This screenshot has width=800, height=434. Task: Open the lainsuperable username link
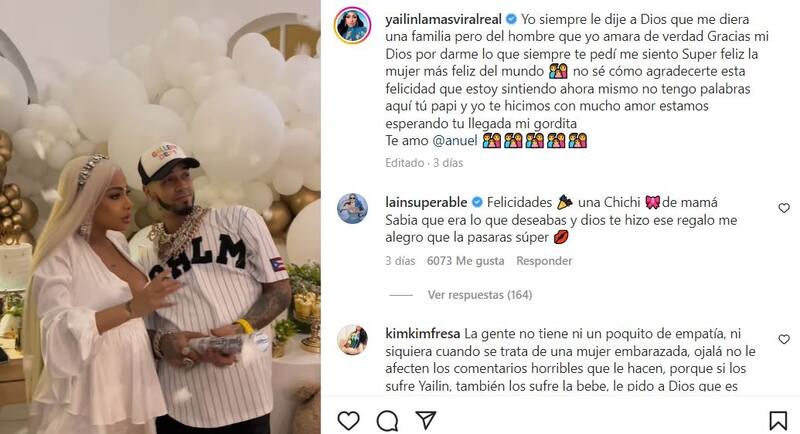pyautogui.click(x=426, y=202)
